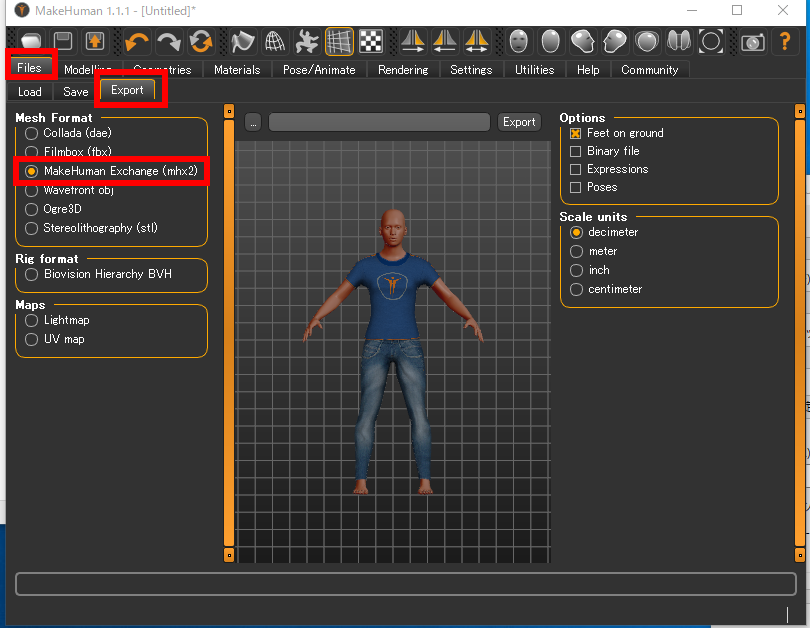810x628 pixels.
Task: Enable Poses checkbox
Action: coord(594,187)
